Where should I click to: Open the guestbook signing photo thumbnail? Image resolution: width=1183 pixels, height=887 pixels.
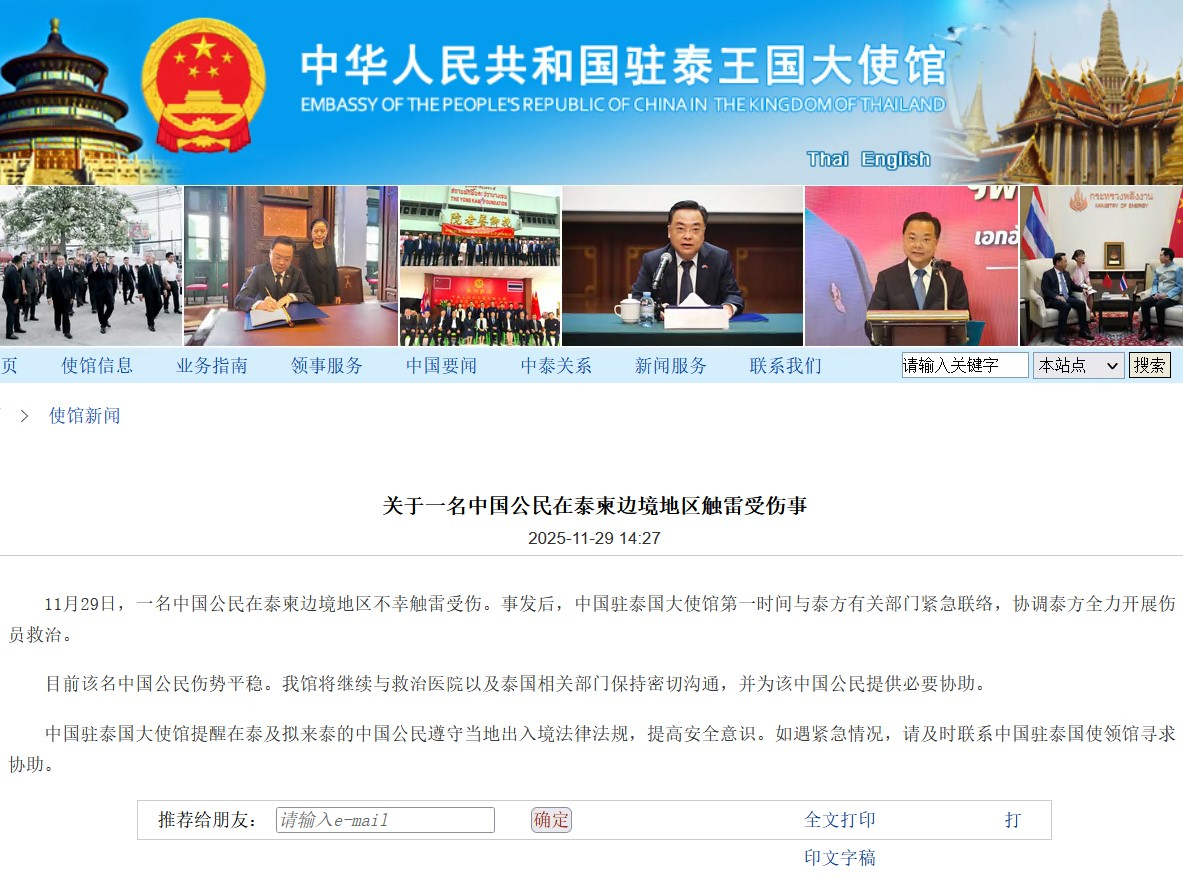pyautogui.click(x=290, y=266)
